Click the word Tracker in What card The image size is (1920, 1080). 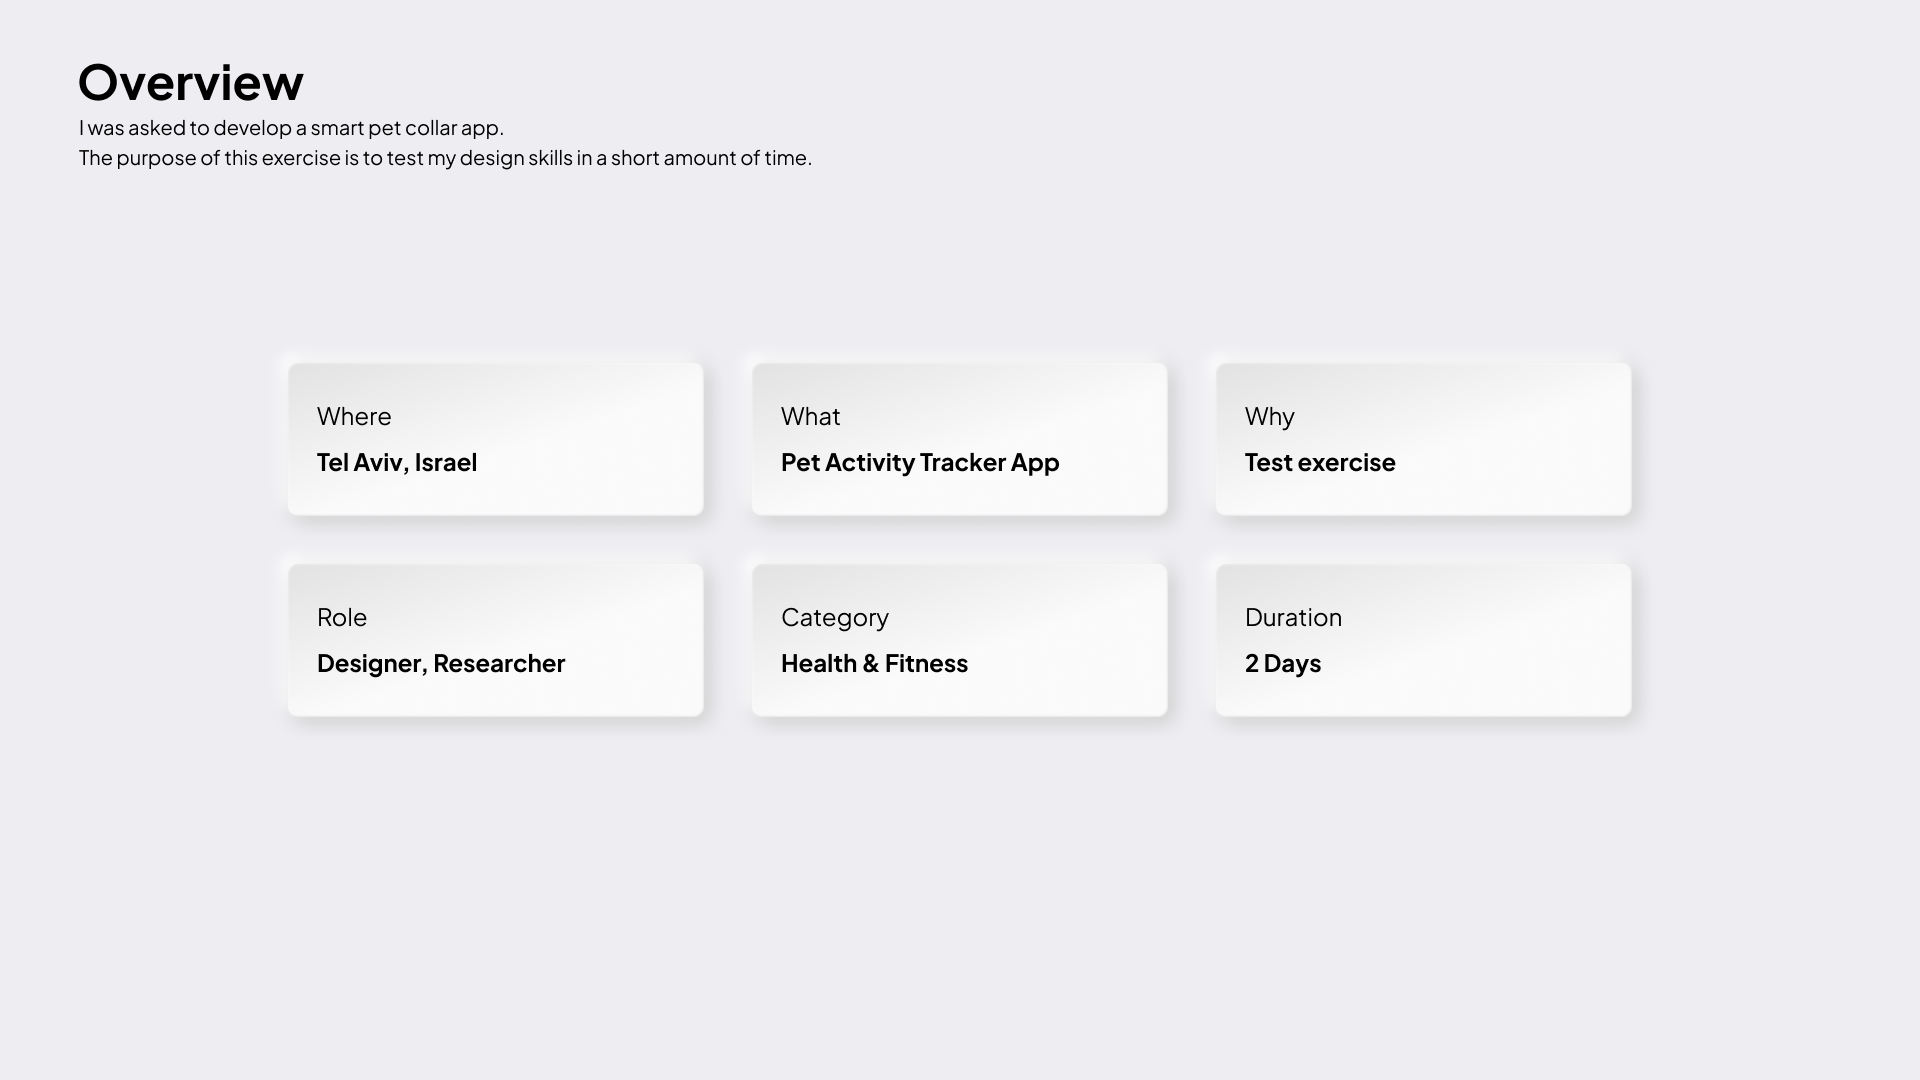coord(962,462)
